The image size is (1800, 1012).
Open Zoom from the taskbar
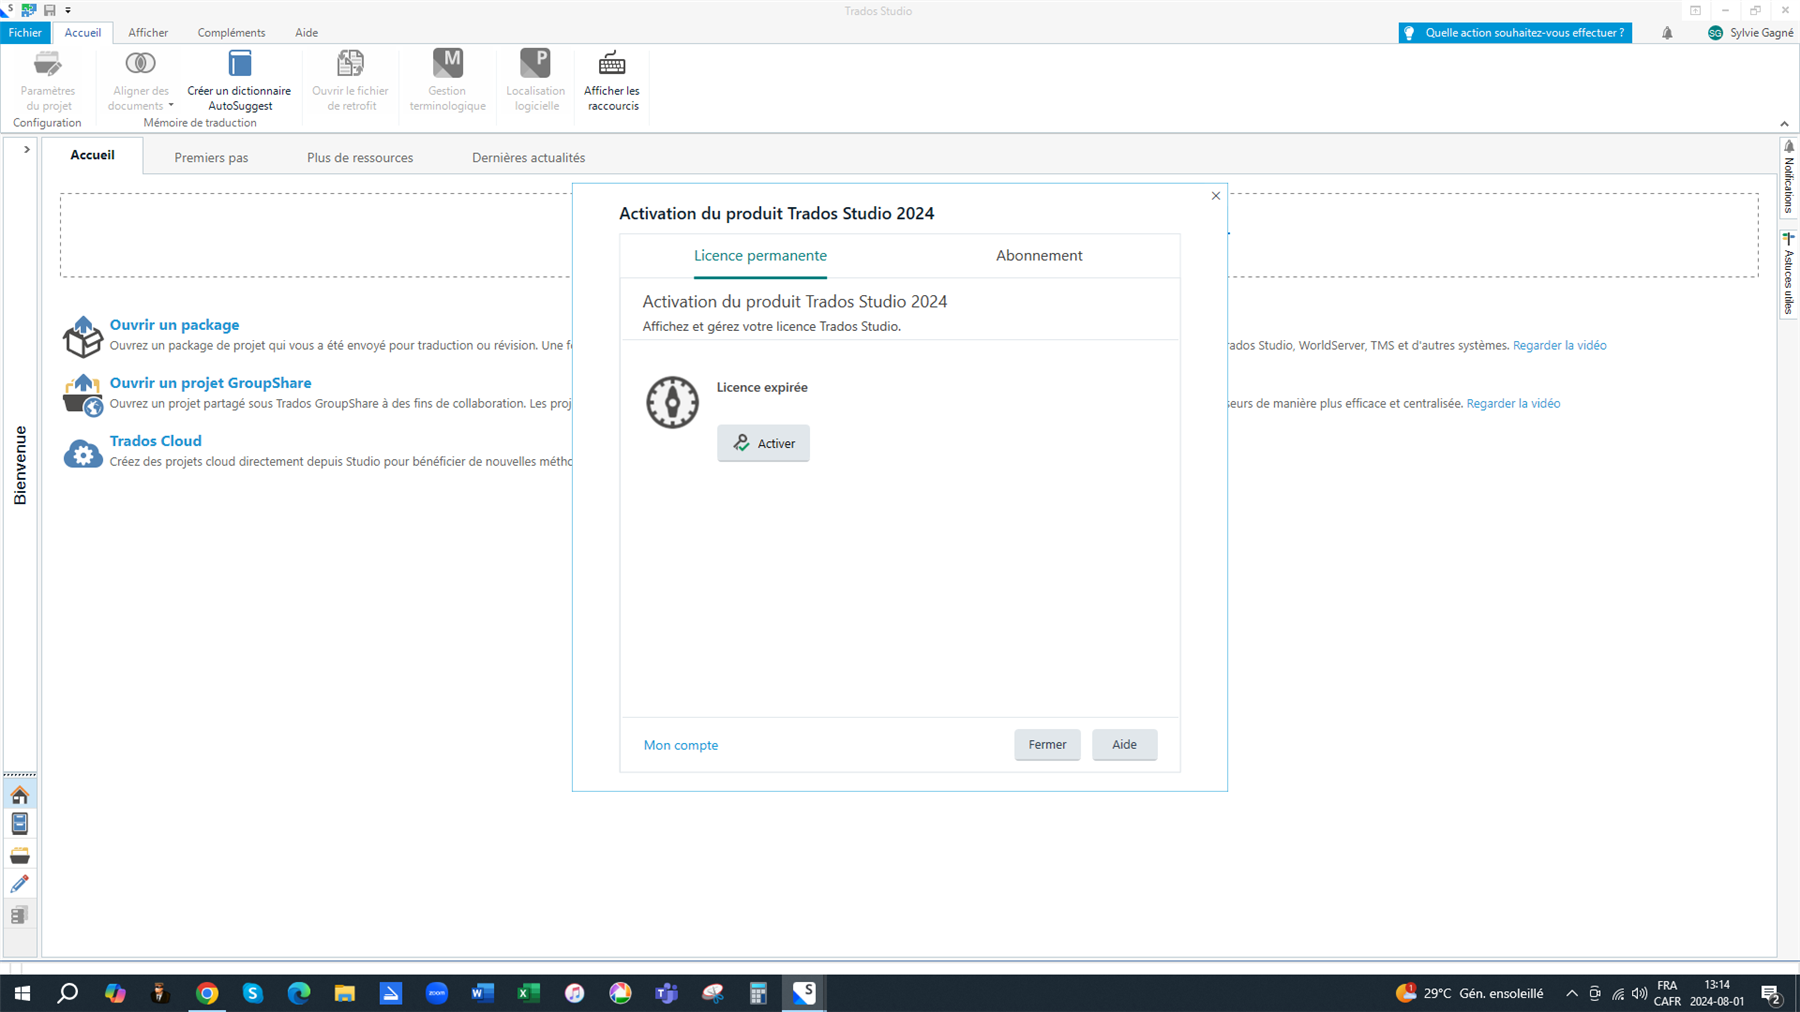436,993
